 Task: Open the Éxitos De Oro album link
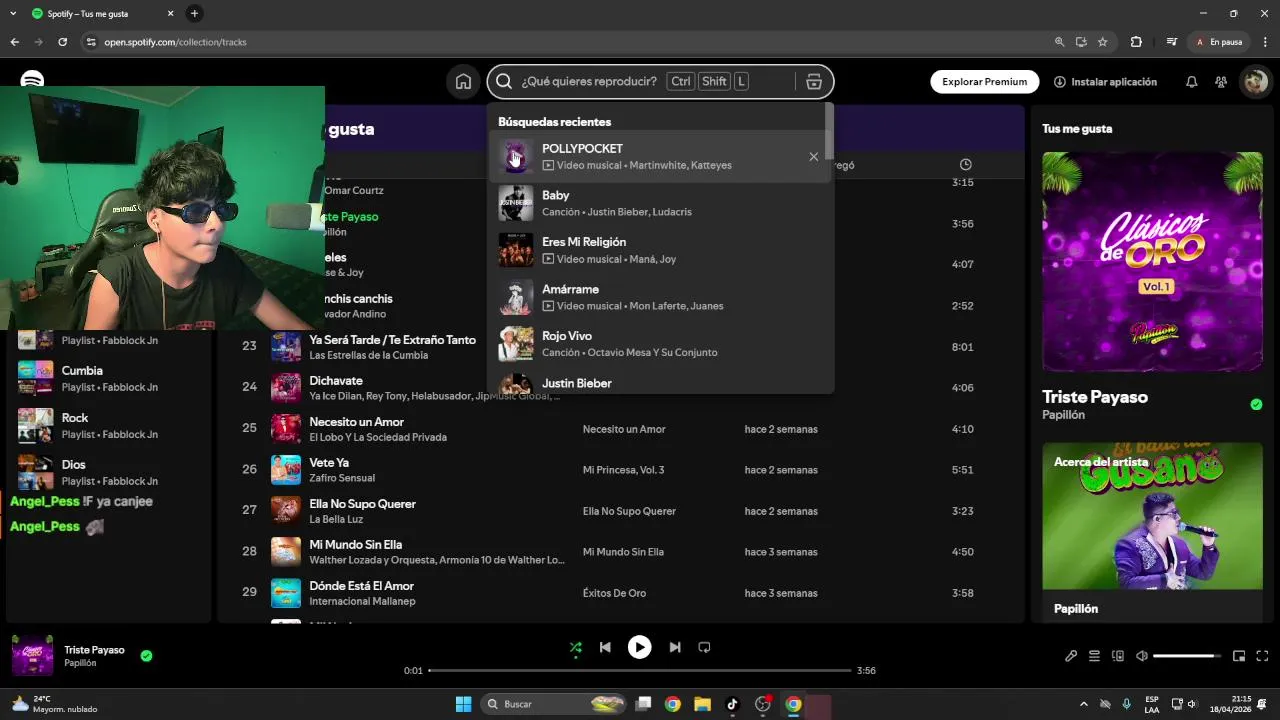[x=614, y=593]
